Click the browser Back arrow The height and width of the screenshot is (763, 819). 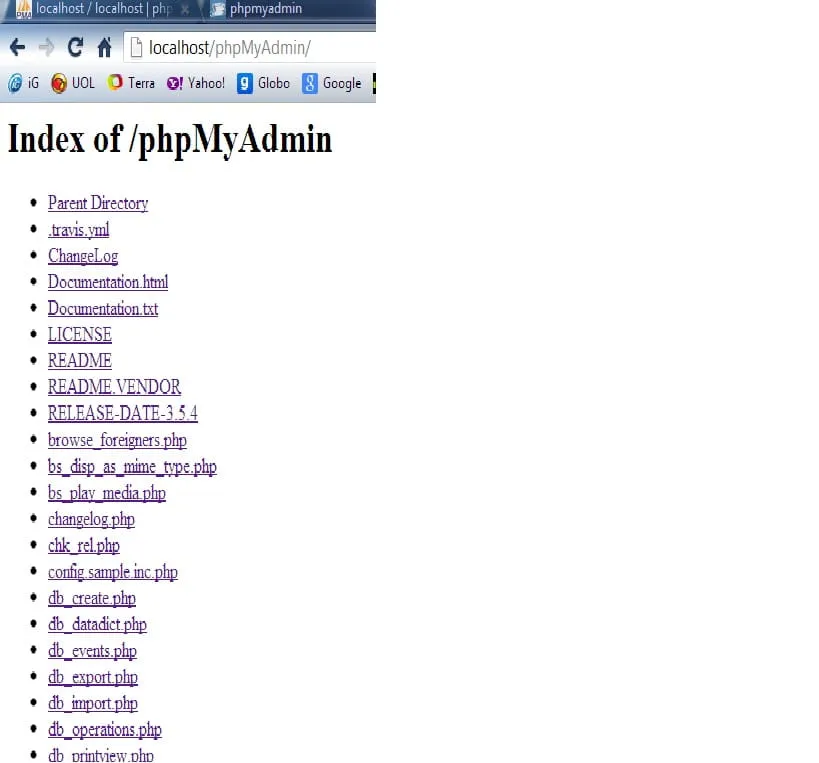(x=17, y=48)
